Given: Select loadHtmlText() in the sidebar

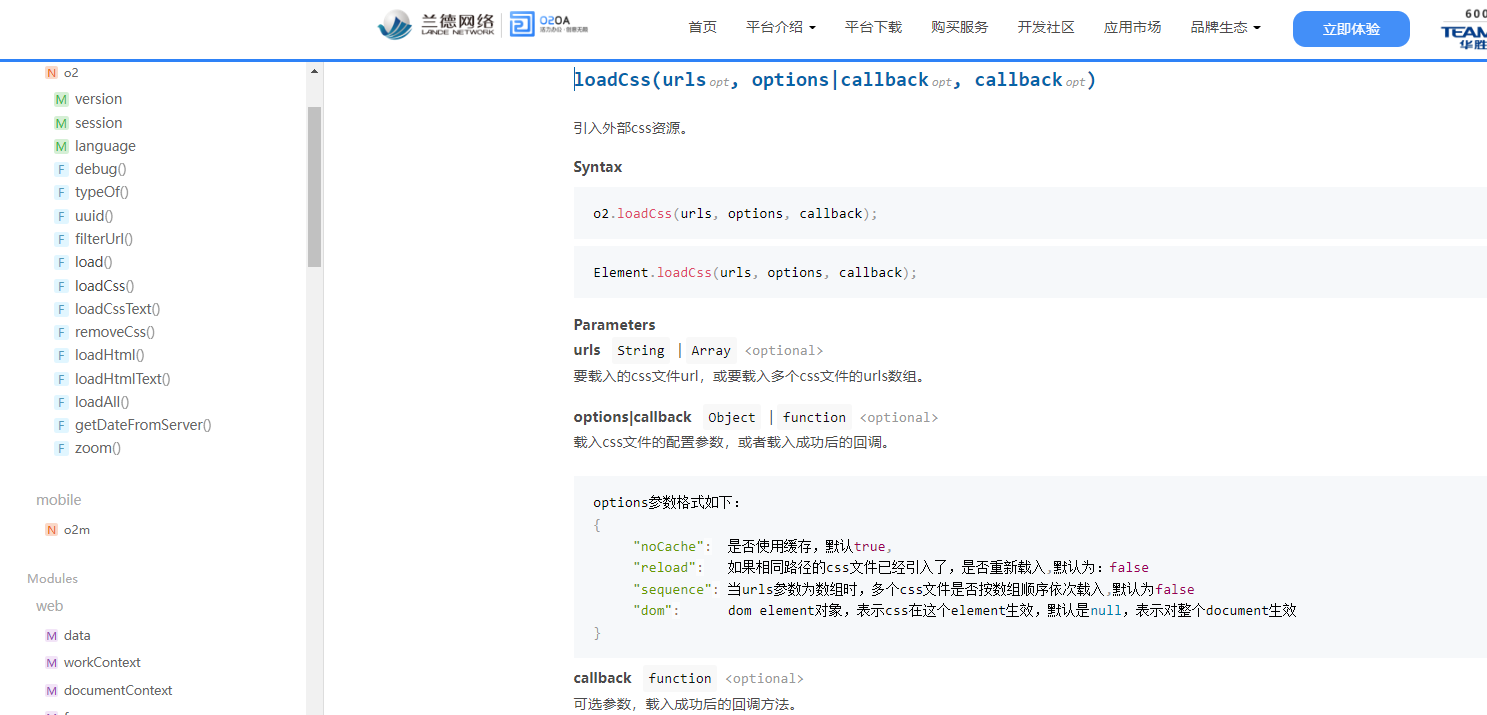Looking at the screenshot, I should 123,379.
